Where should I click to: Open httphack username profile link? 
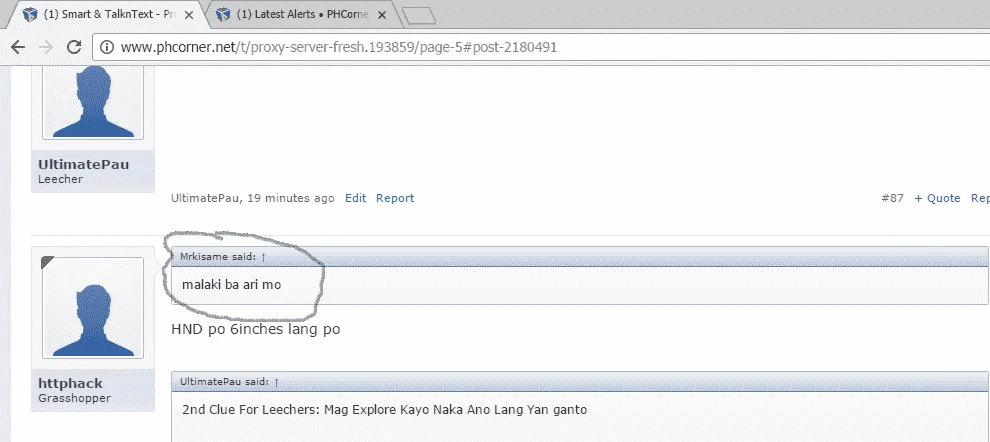pos(70,384)
